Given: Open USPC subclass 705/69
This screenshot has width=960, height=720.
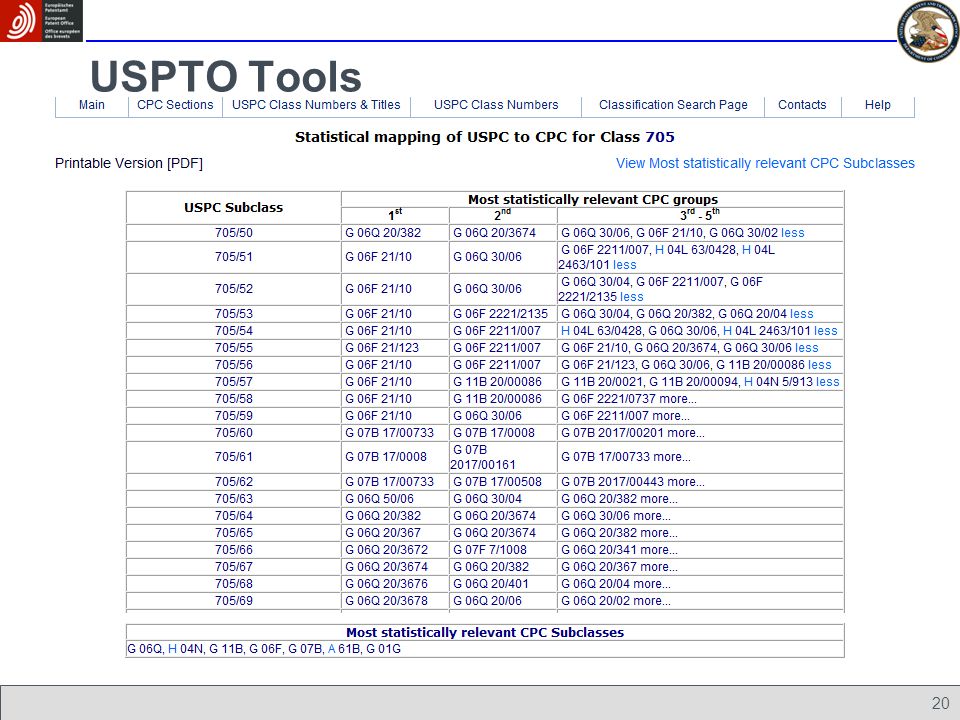Looking at the screenshot, I should (234, 601).
